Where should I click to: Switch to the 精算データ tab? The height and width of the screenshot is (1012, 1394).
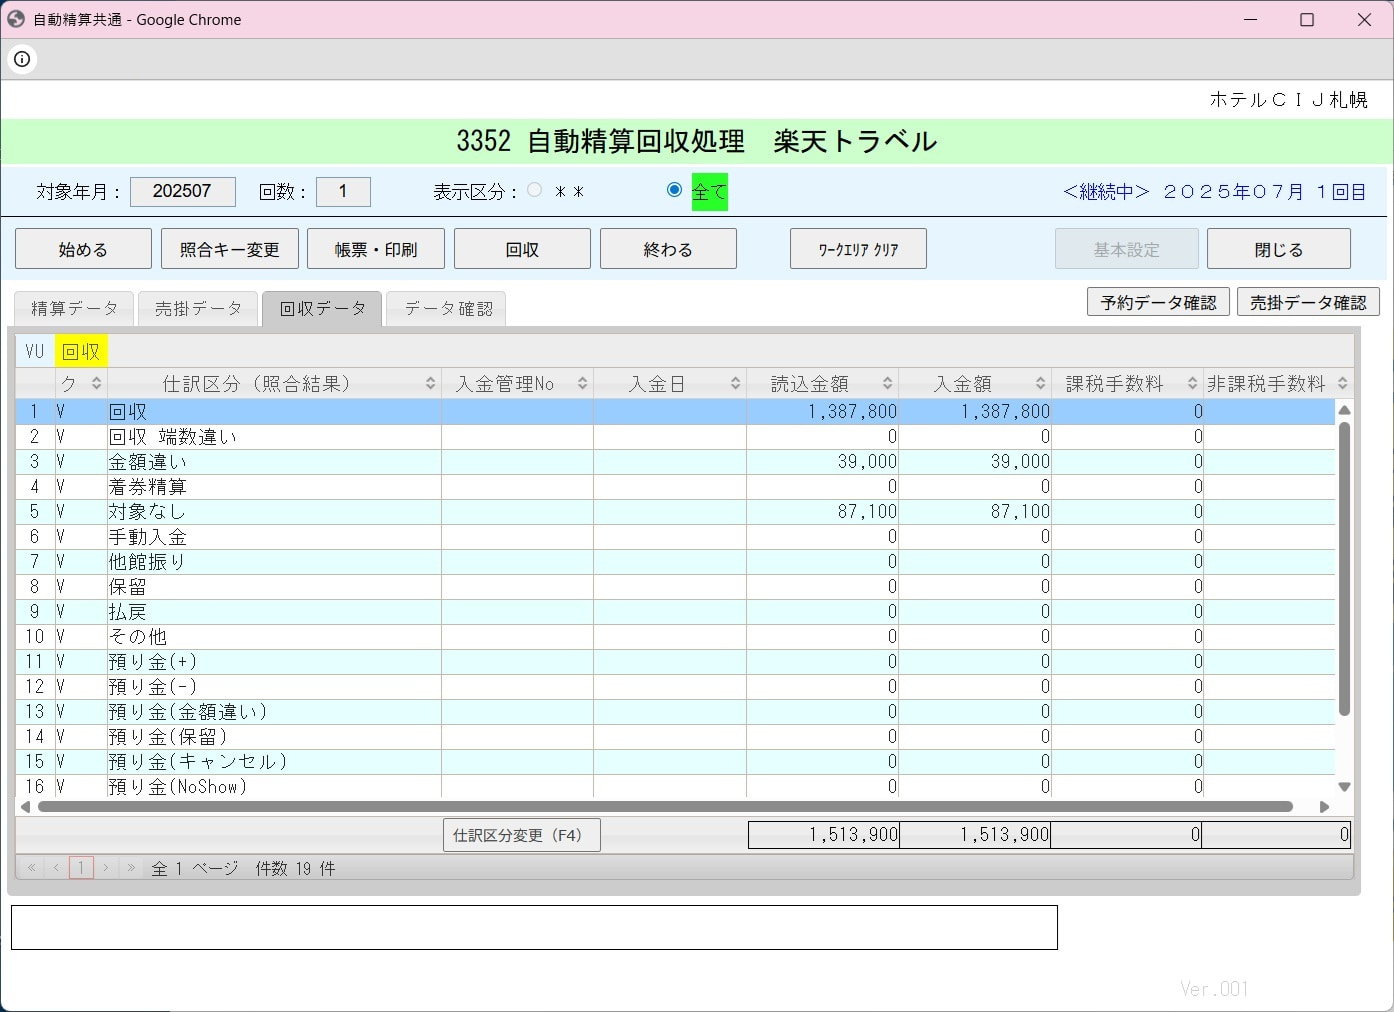(x=74, y=308)
